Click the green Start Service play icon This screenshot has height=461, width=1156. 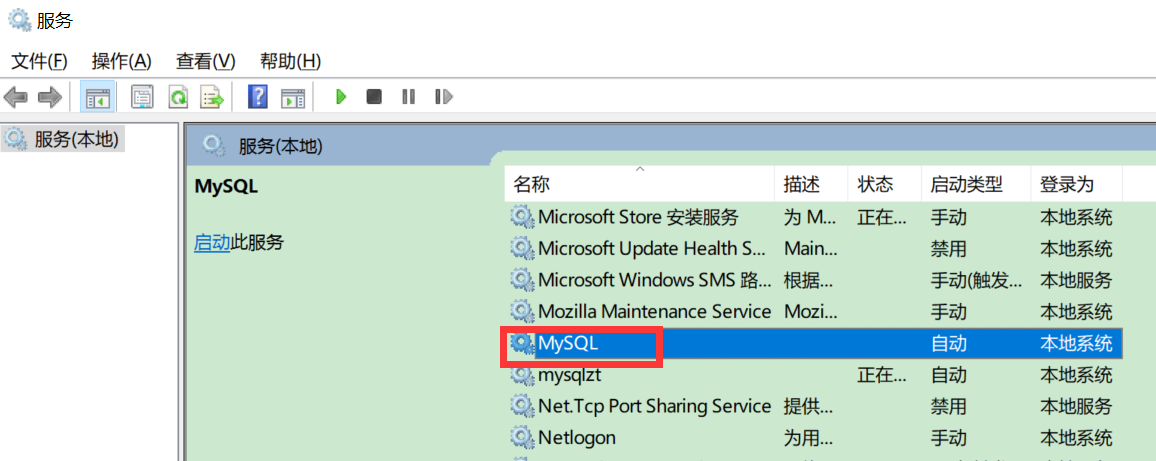[341, 97]
